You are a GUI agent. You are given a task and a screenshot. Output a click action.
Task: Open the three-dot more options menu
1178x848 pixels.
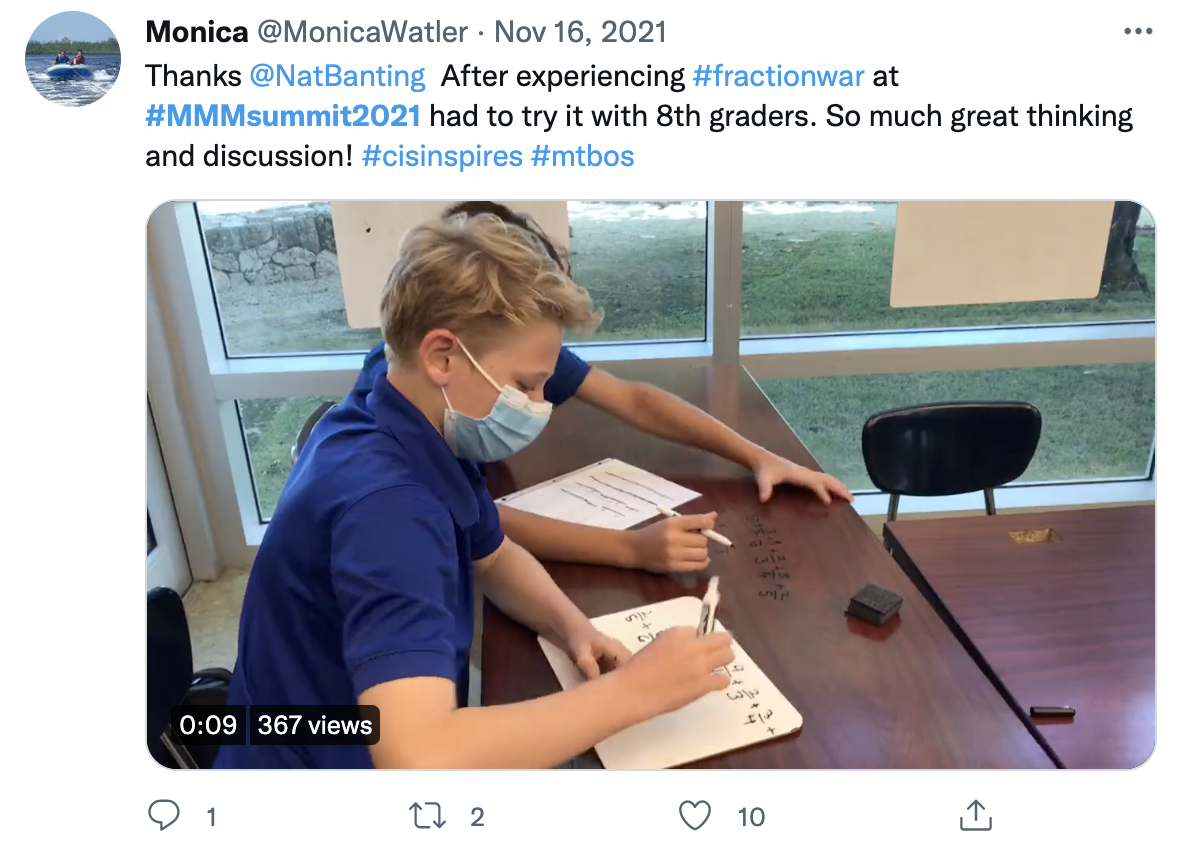tap(1138, 32)
